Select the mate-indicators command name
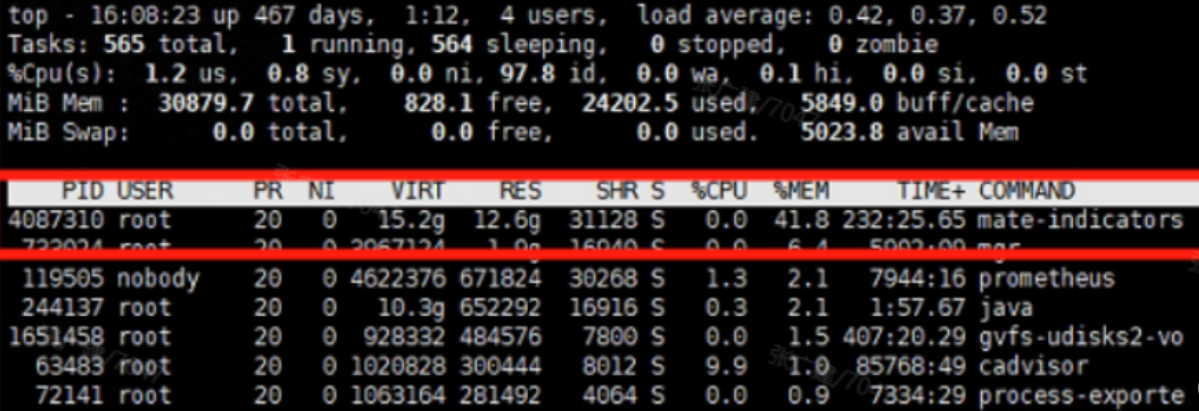This screenshot has height=411, width=1199. (1081, 220)
